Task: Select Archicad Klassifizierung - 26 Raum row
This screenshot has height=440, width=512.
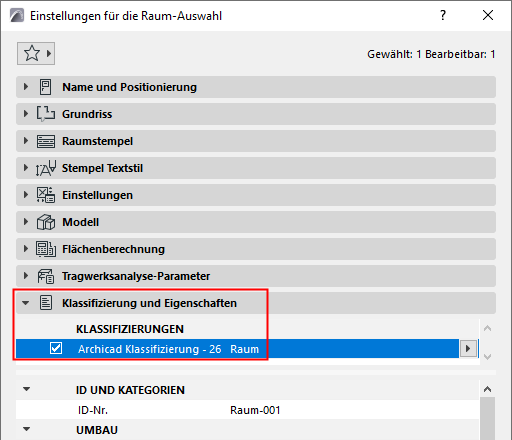Action: pyautogui.click(x=237, y=349)
